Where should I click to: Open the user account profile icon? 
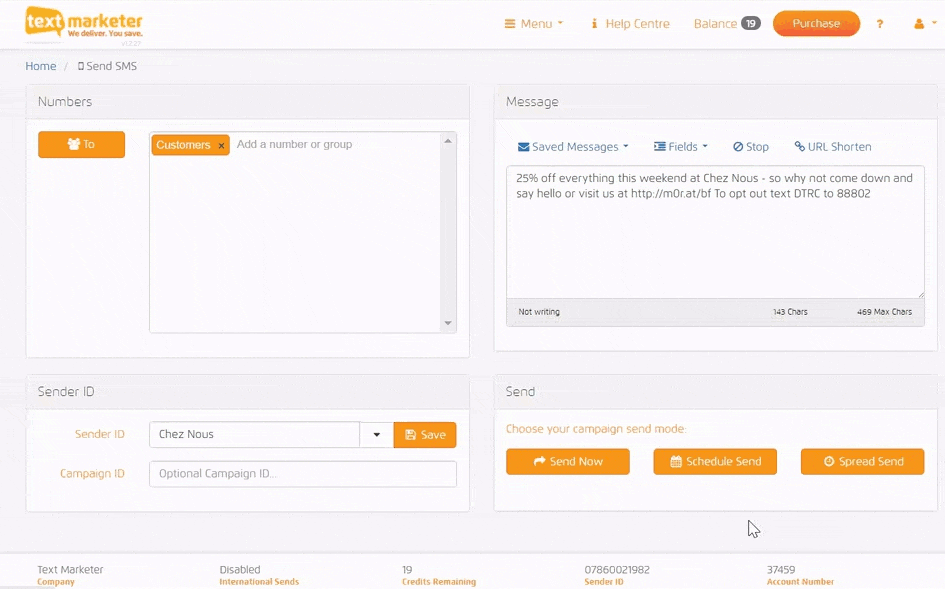pyautogui.click(x=924, y=24)
